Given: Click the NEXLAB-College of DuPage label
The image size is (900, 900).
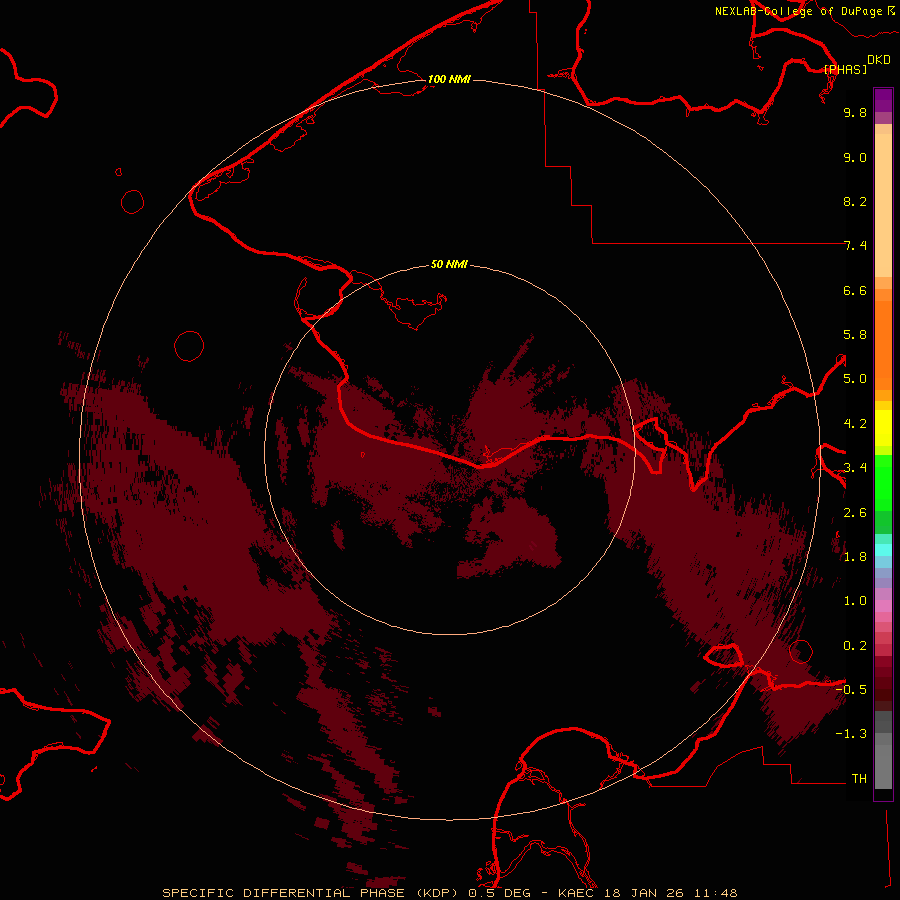Looking at the screenshot, I should 799,11.
